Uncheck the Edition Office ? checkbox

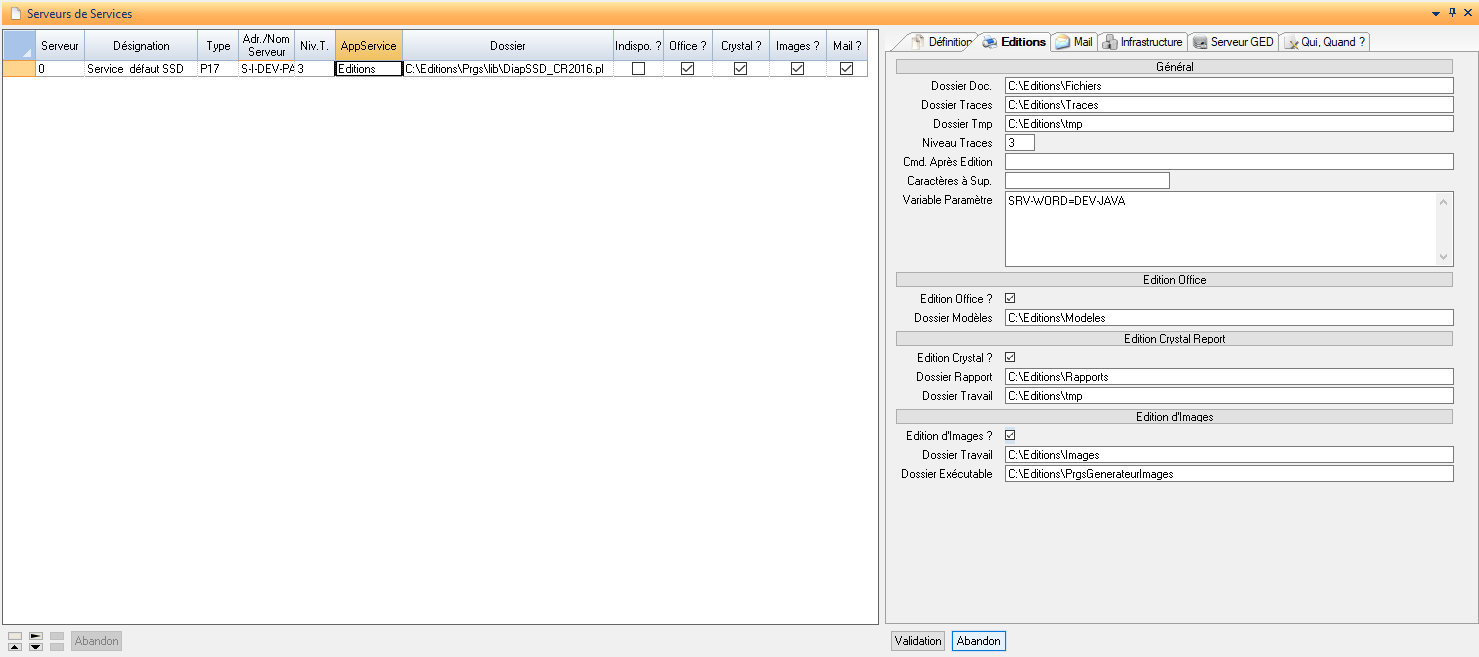pos(1010,299)
